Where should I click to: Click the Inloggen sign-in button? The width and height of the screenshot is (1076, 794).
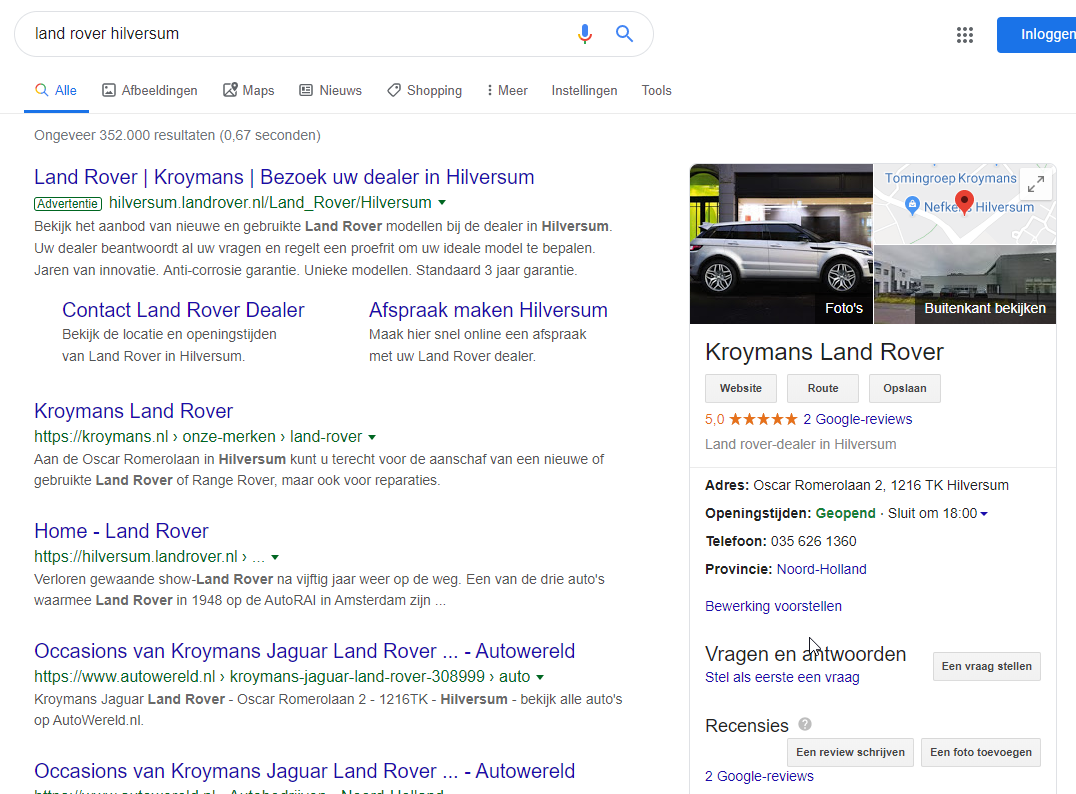[1040, 35]
